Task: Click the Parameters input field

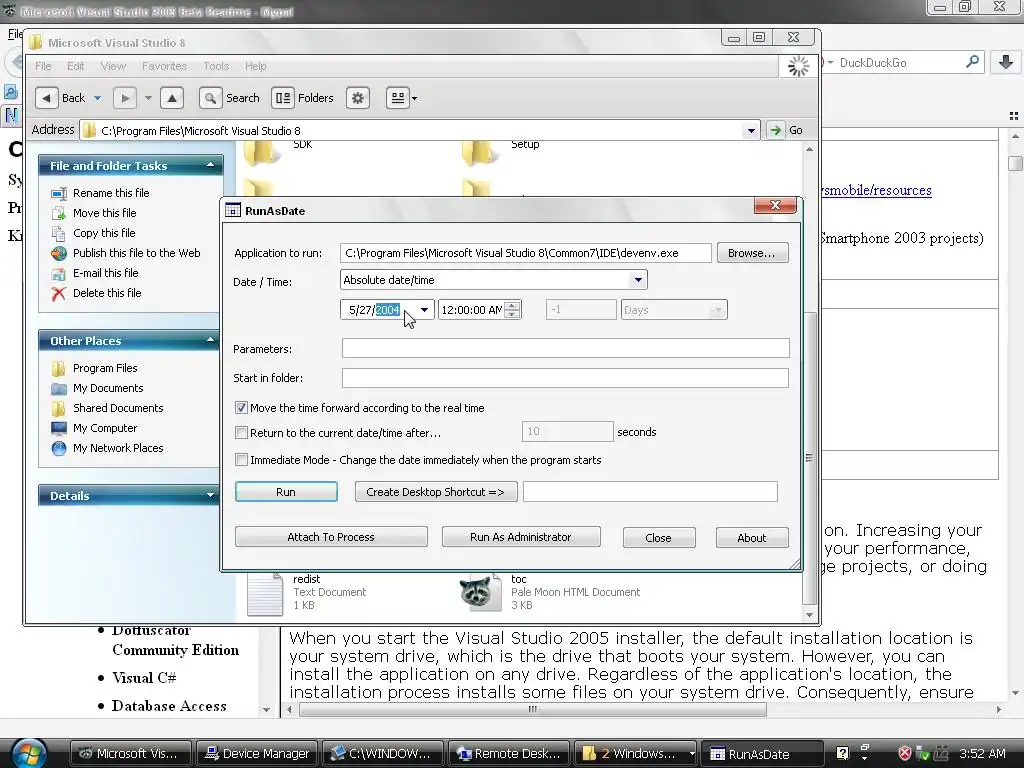Action: (x=566, y=348)
